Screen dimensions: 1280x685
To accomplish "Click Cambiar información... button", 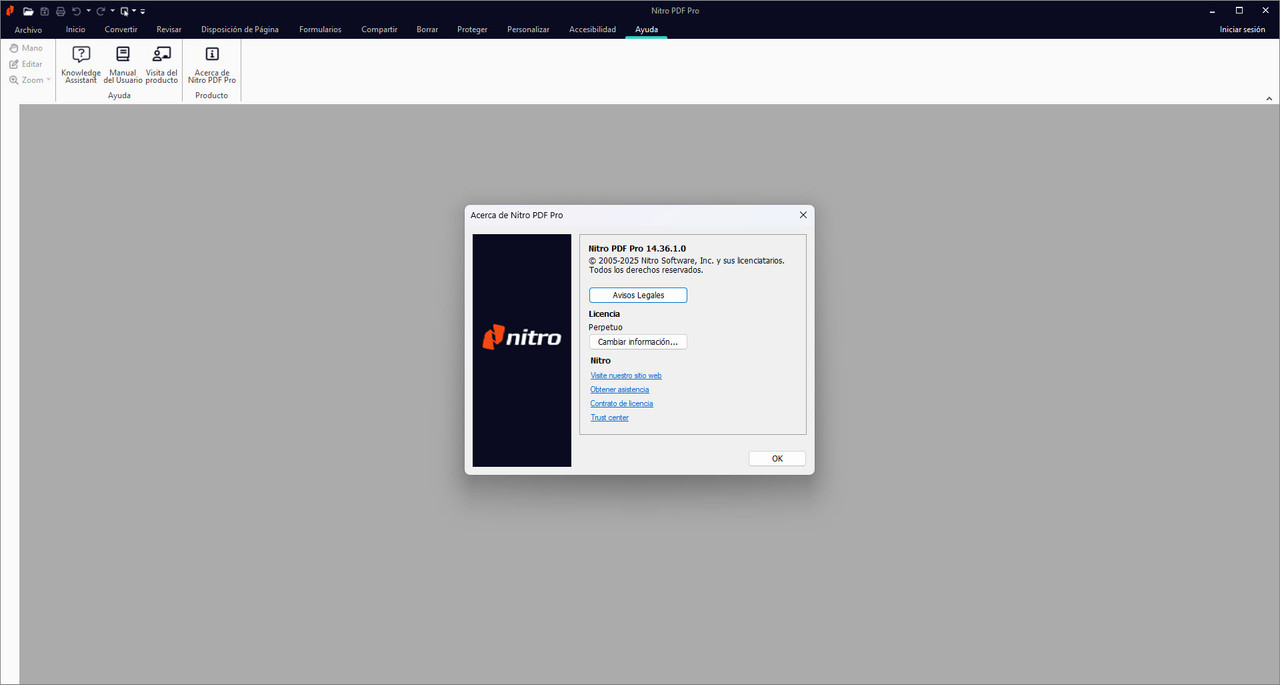I will (638, 342).
